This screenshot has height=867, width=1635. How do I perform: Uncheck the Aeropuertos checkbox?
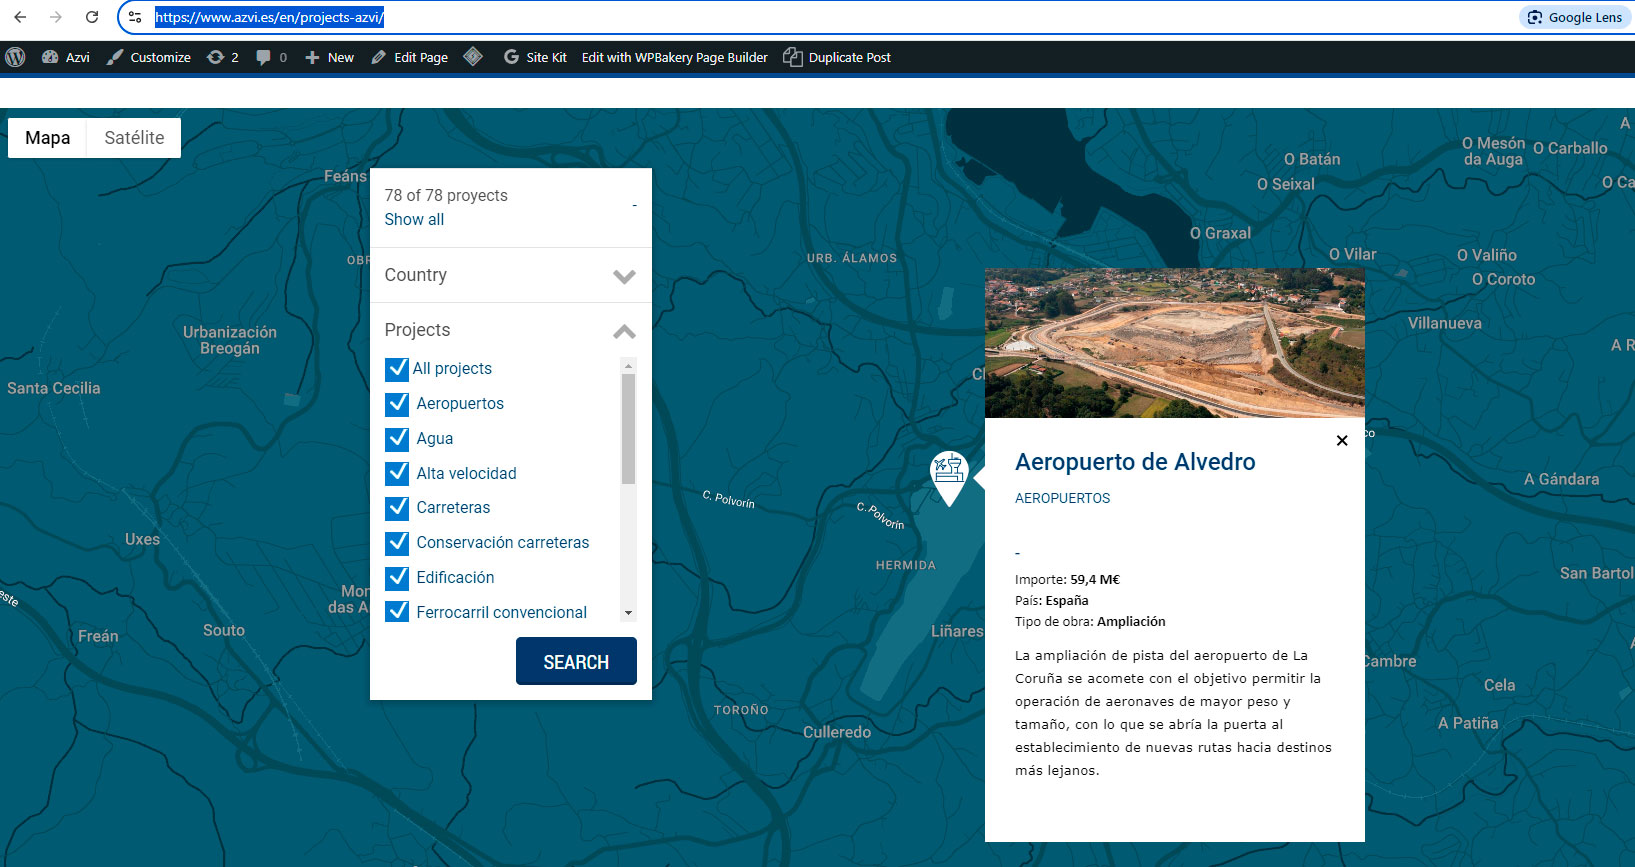click(x=397, y=404)
